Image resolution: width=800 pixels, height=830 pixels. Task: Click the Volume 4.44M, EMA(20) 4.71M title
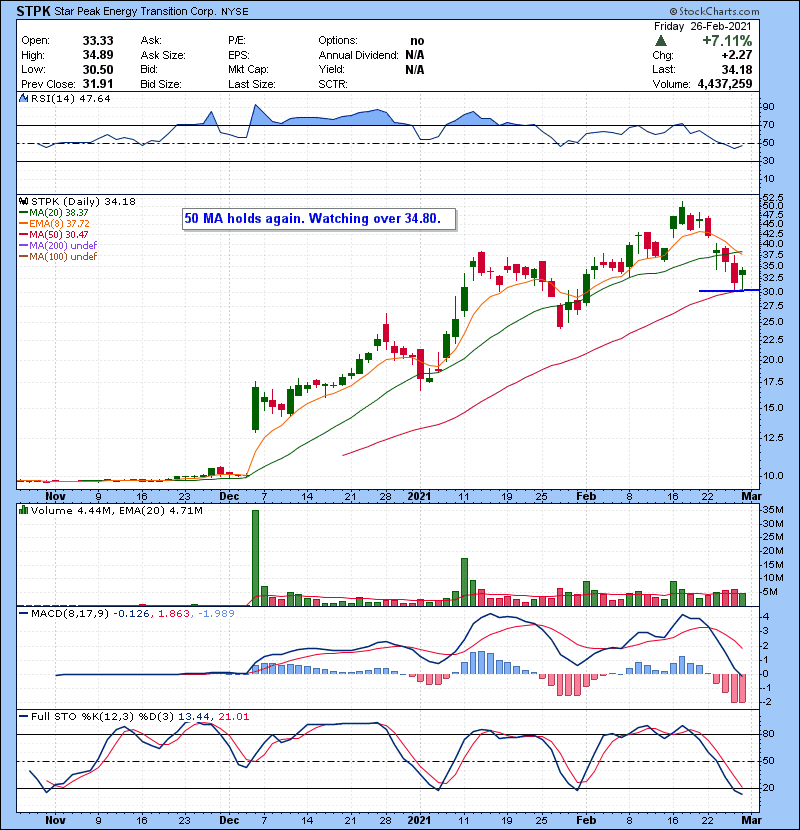[x=116, y=510]
